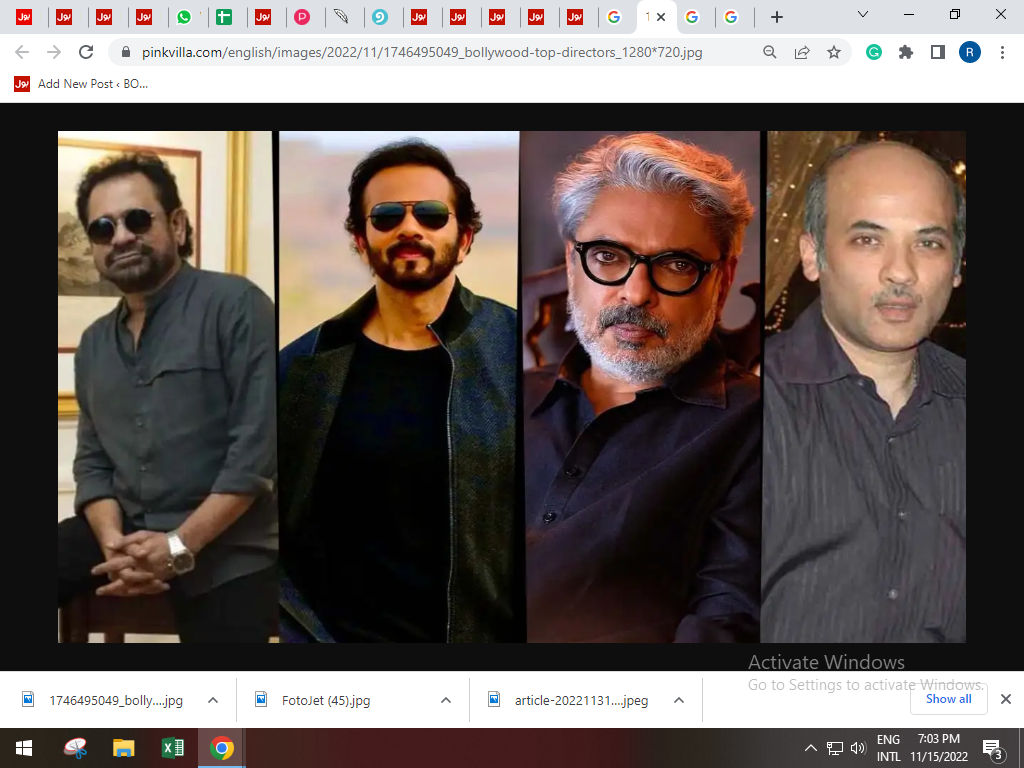The width and height of the screenshot is (1024, 768).
Task: Expand options for 1746495049_bolly download
Action: coord(212,700)
